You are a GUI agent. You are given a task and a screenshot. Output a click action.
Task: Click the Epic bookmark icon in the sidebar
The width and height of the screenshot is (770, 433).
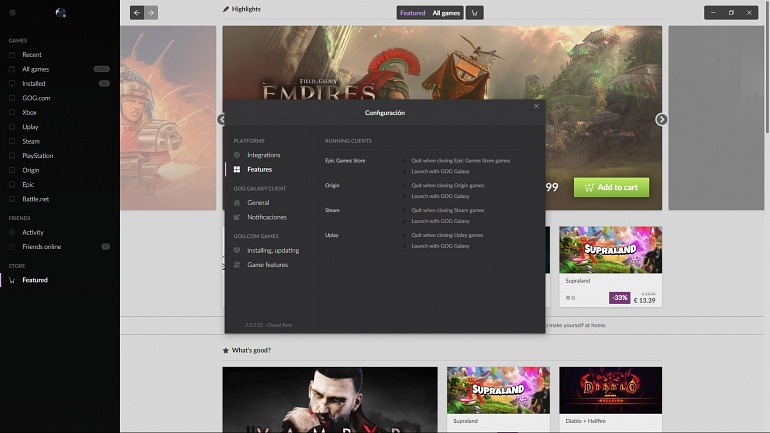click(x=12, y=185)
